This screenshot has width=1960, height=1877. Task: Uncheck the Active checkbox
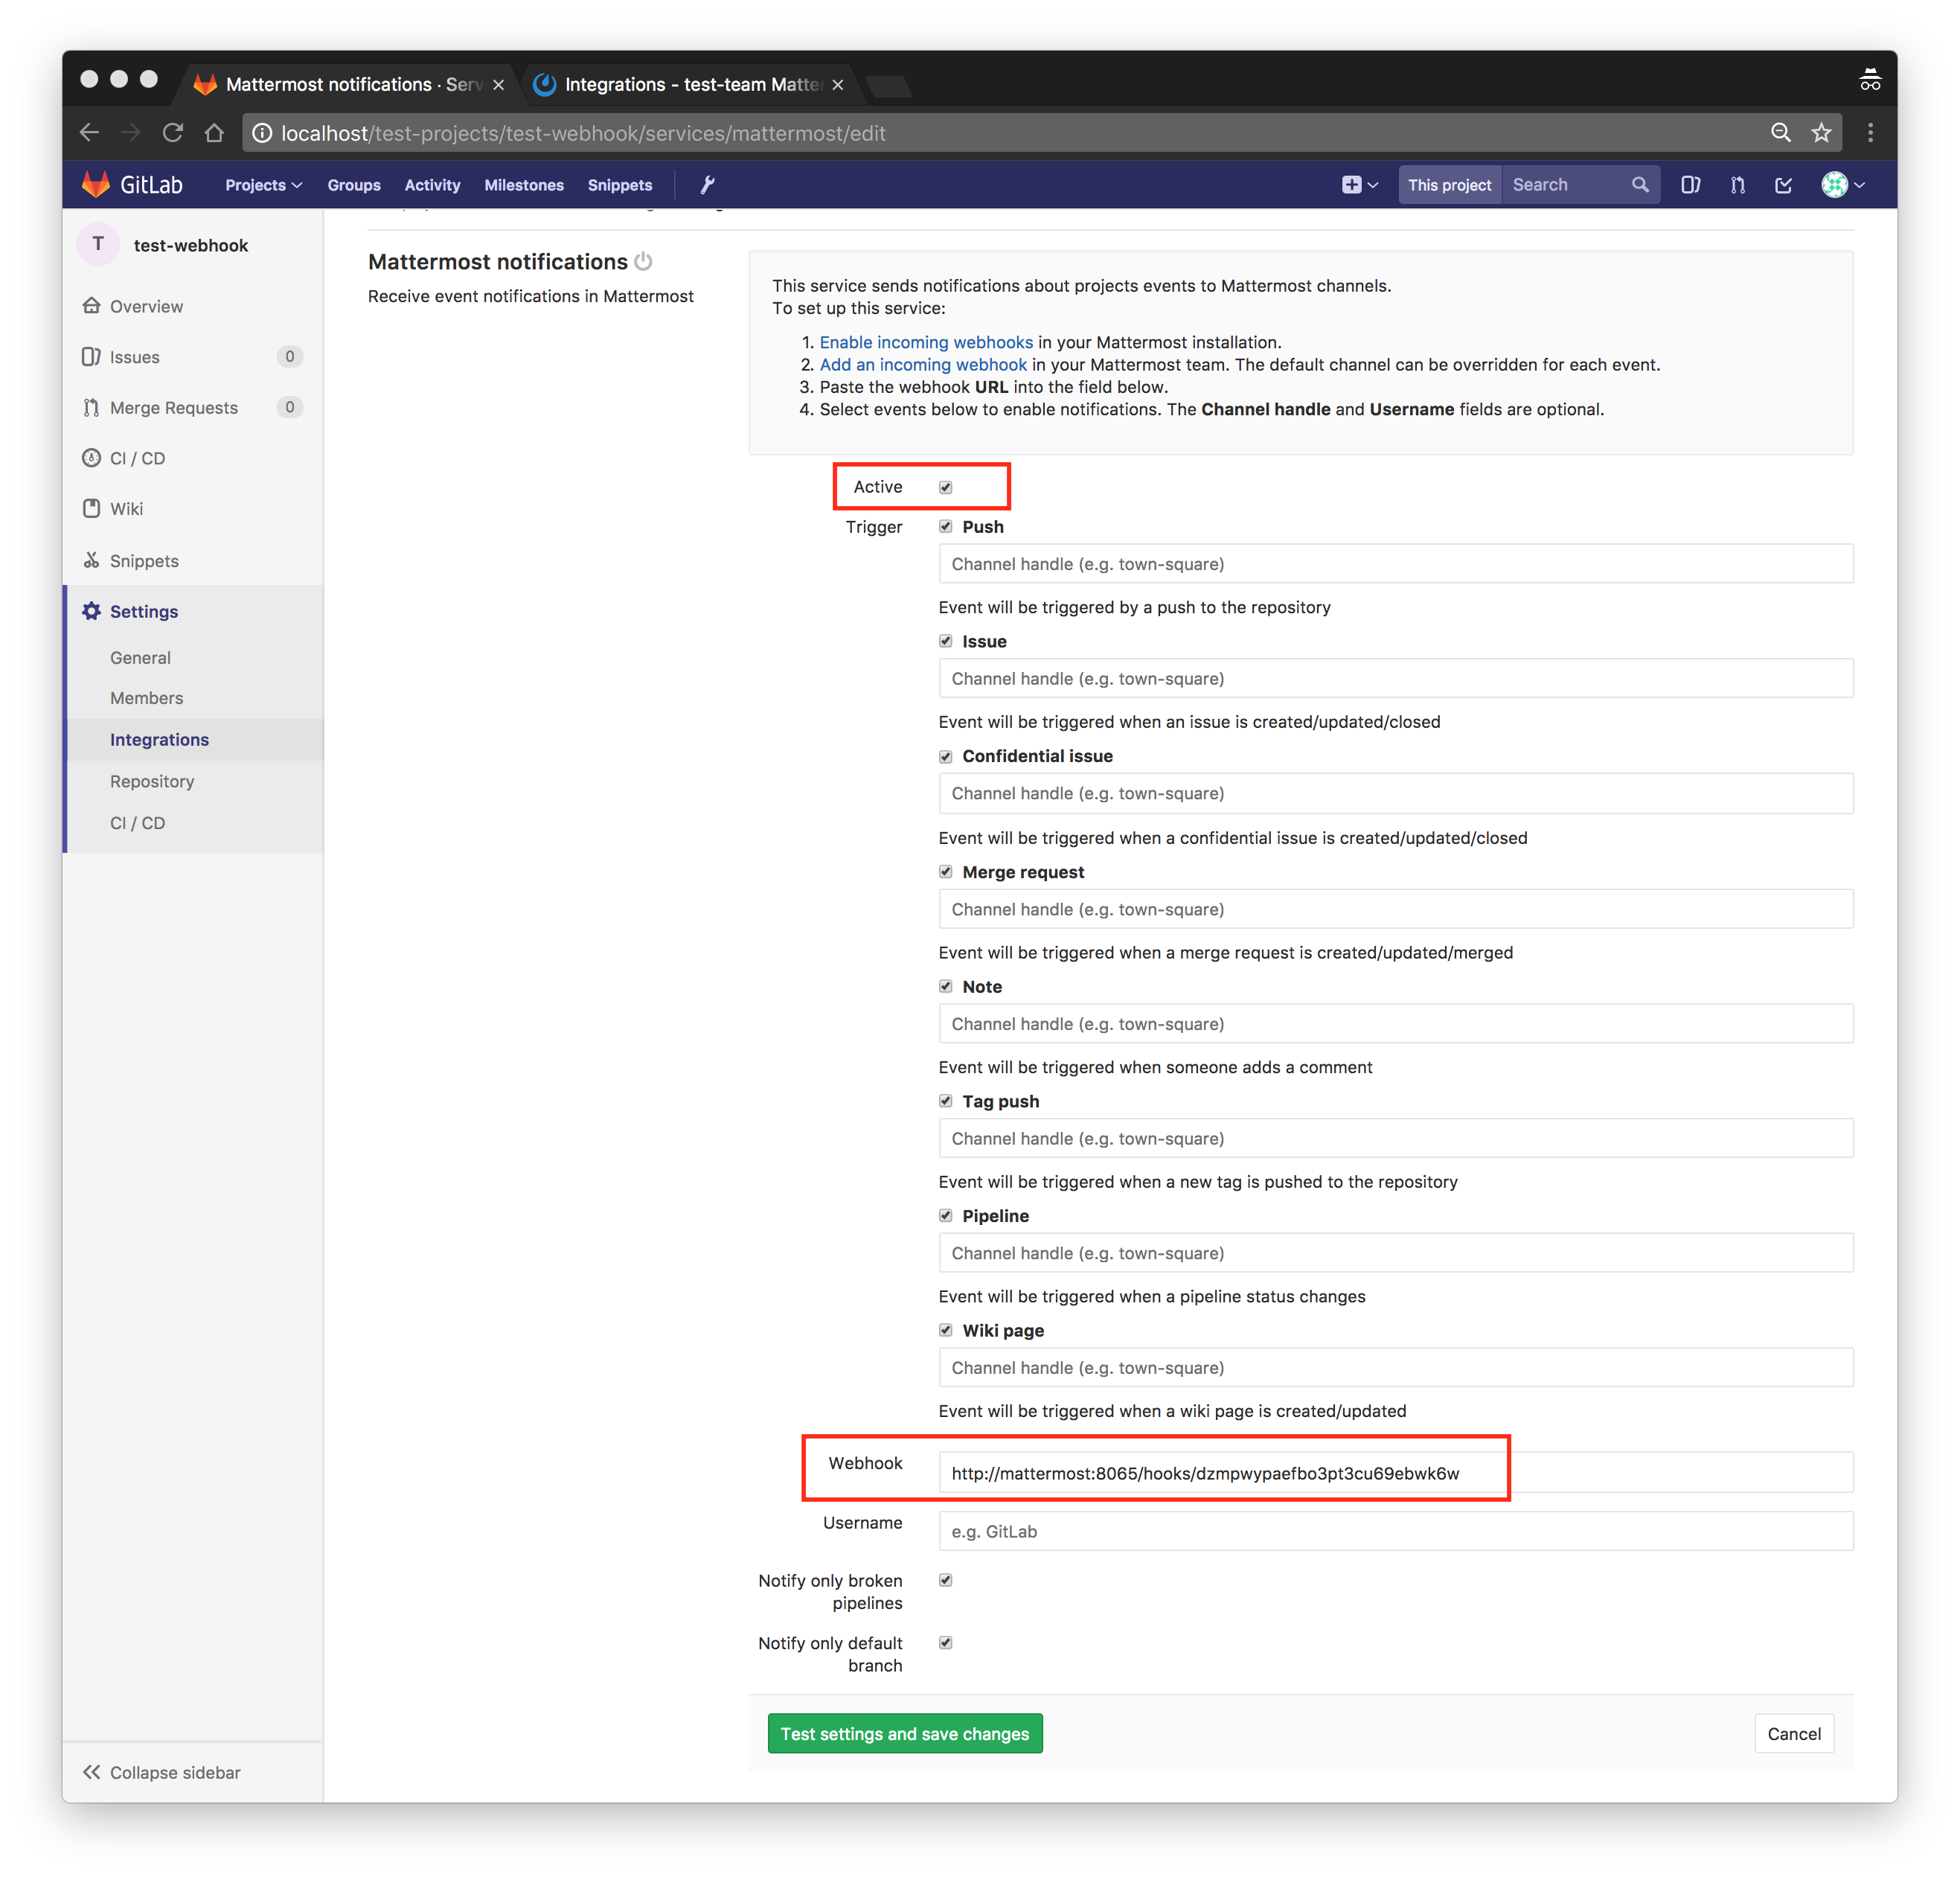tap(945, 487)
